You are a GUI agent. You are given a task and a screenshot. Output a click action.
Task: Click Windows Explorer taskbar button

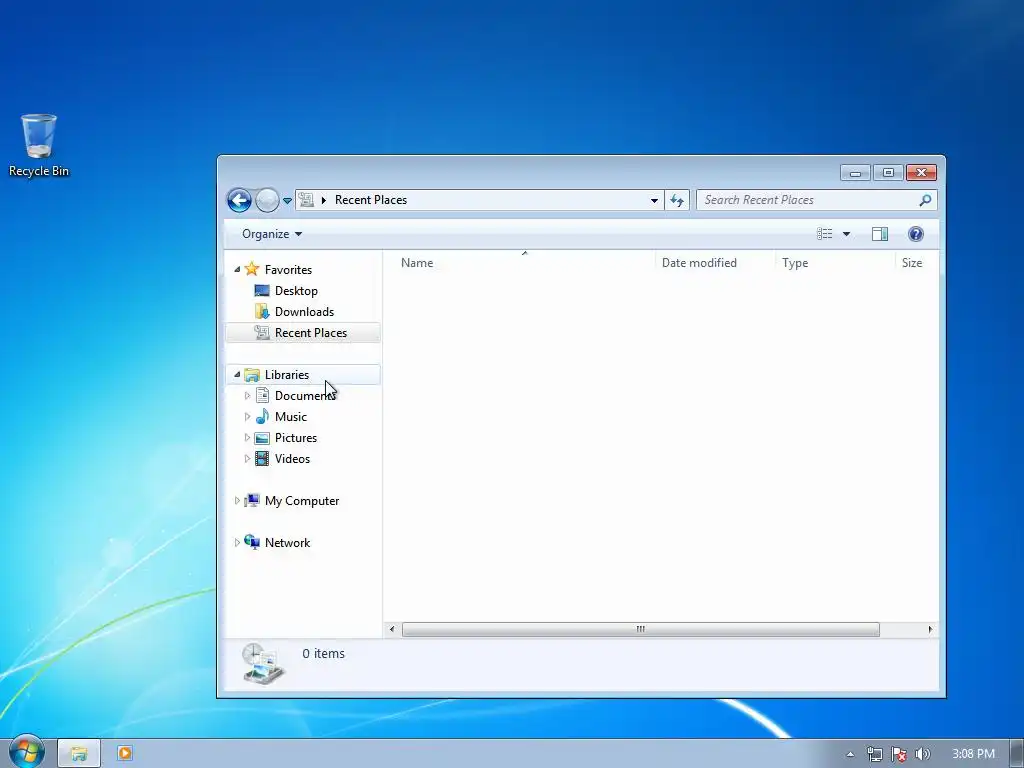(79, 753)
